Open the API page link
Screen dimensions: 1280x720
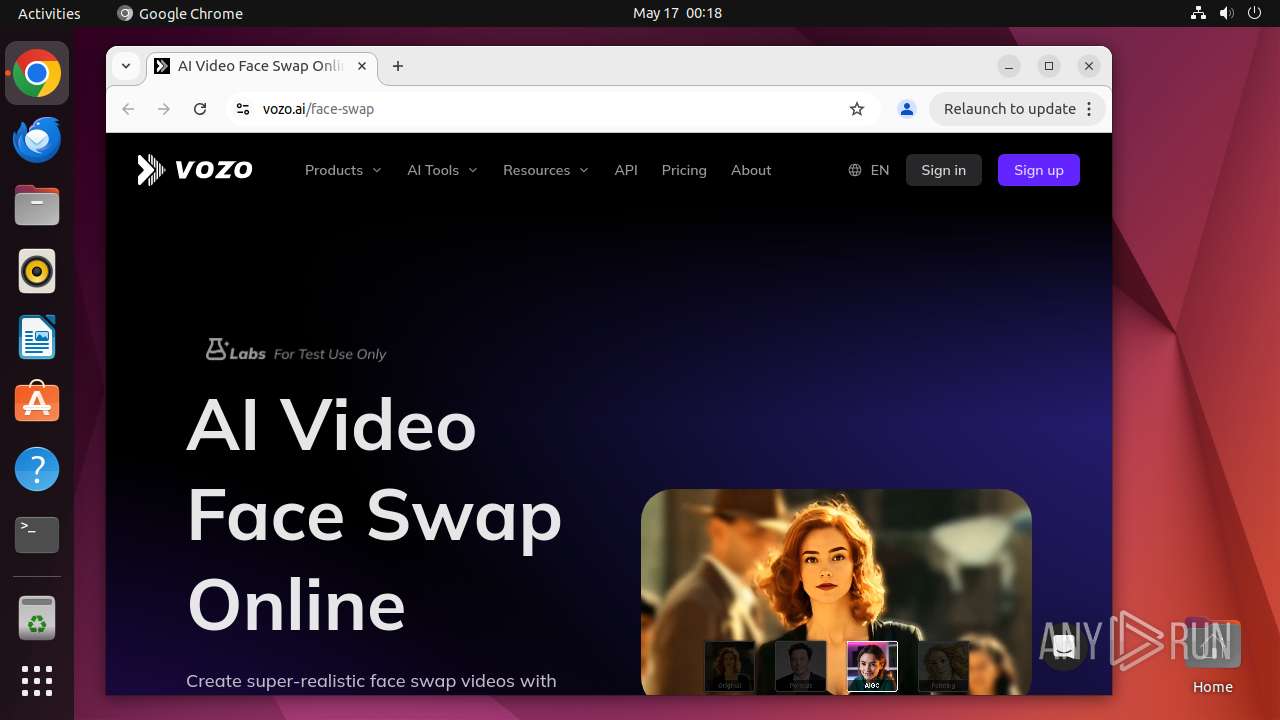click(626, 170)
